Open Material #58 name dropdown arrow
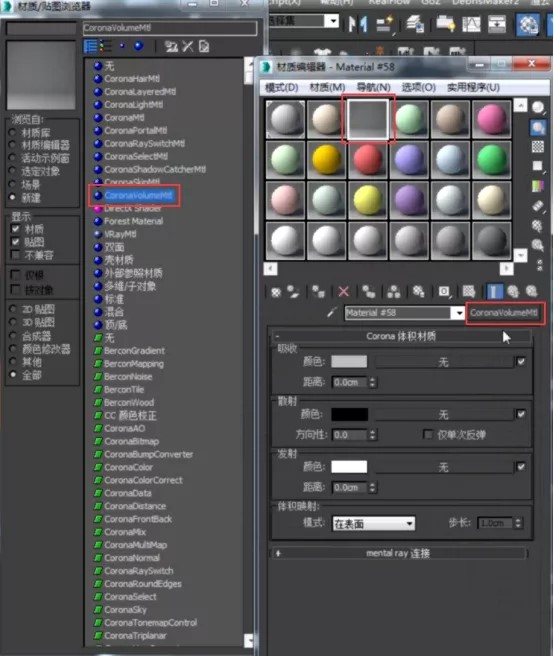 click(459, 313)
